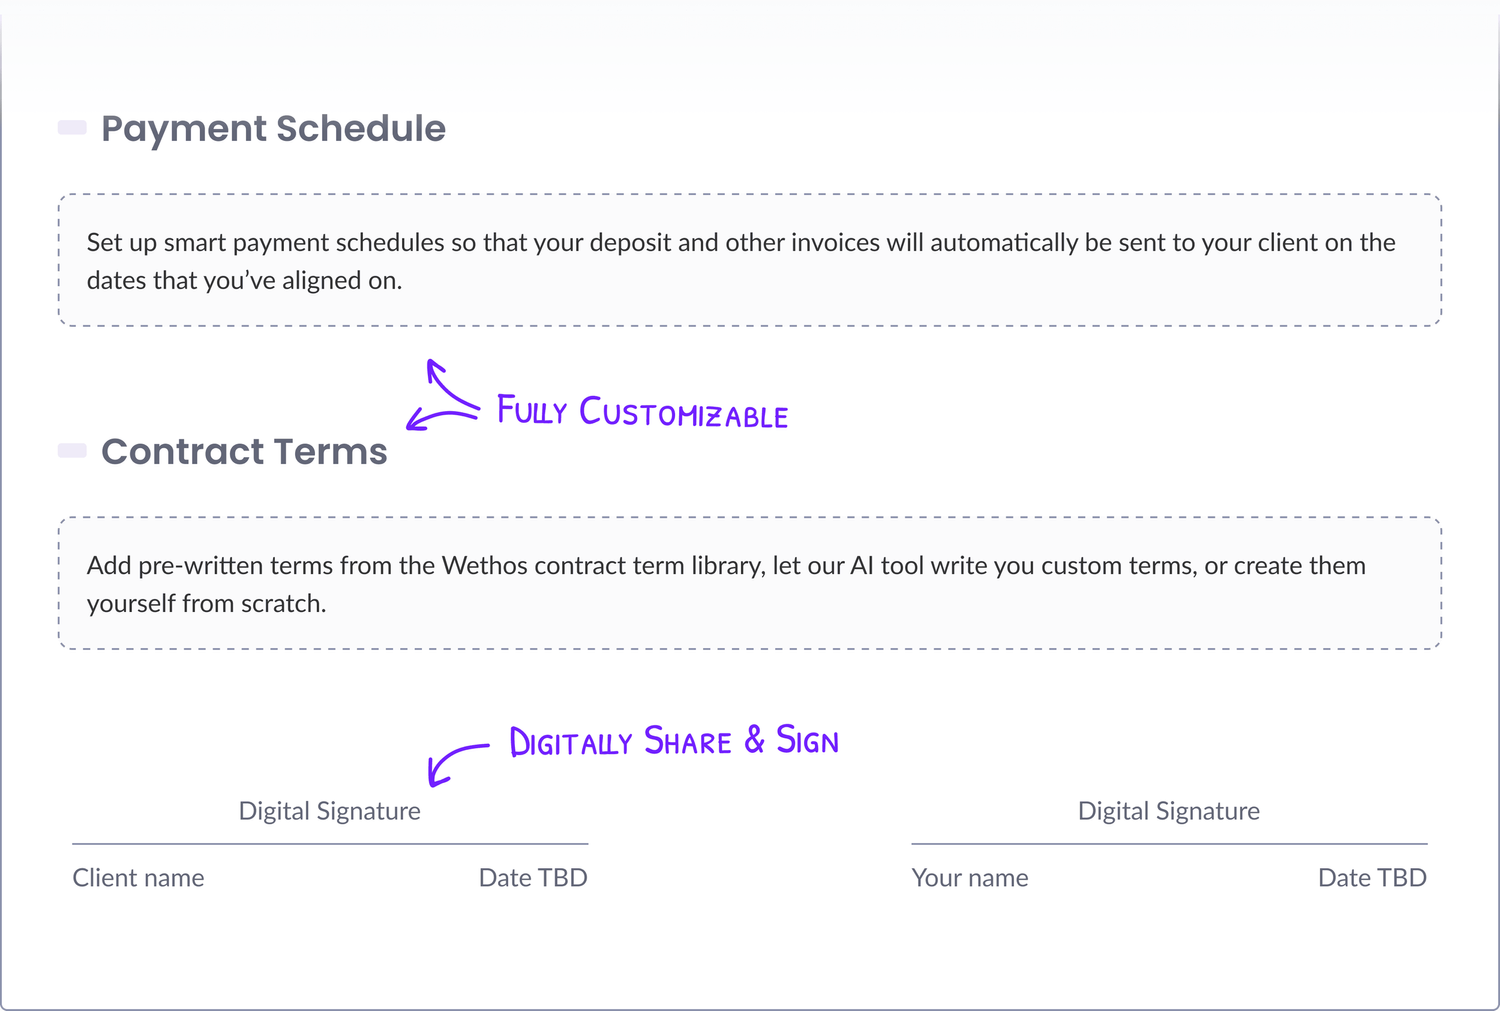Click Date TBD under client signature
This screenshot has height=1011, width=1500.
533,878
